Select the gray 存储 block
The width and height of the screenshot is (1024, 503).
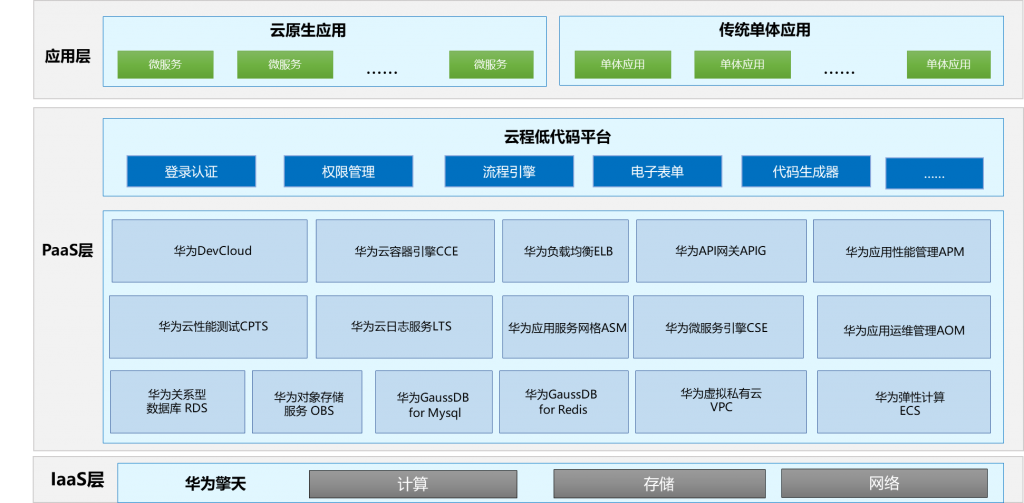tap(658, 484)
